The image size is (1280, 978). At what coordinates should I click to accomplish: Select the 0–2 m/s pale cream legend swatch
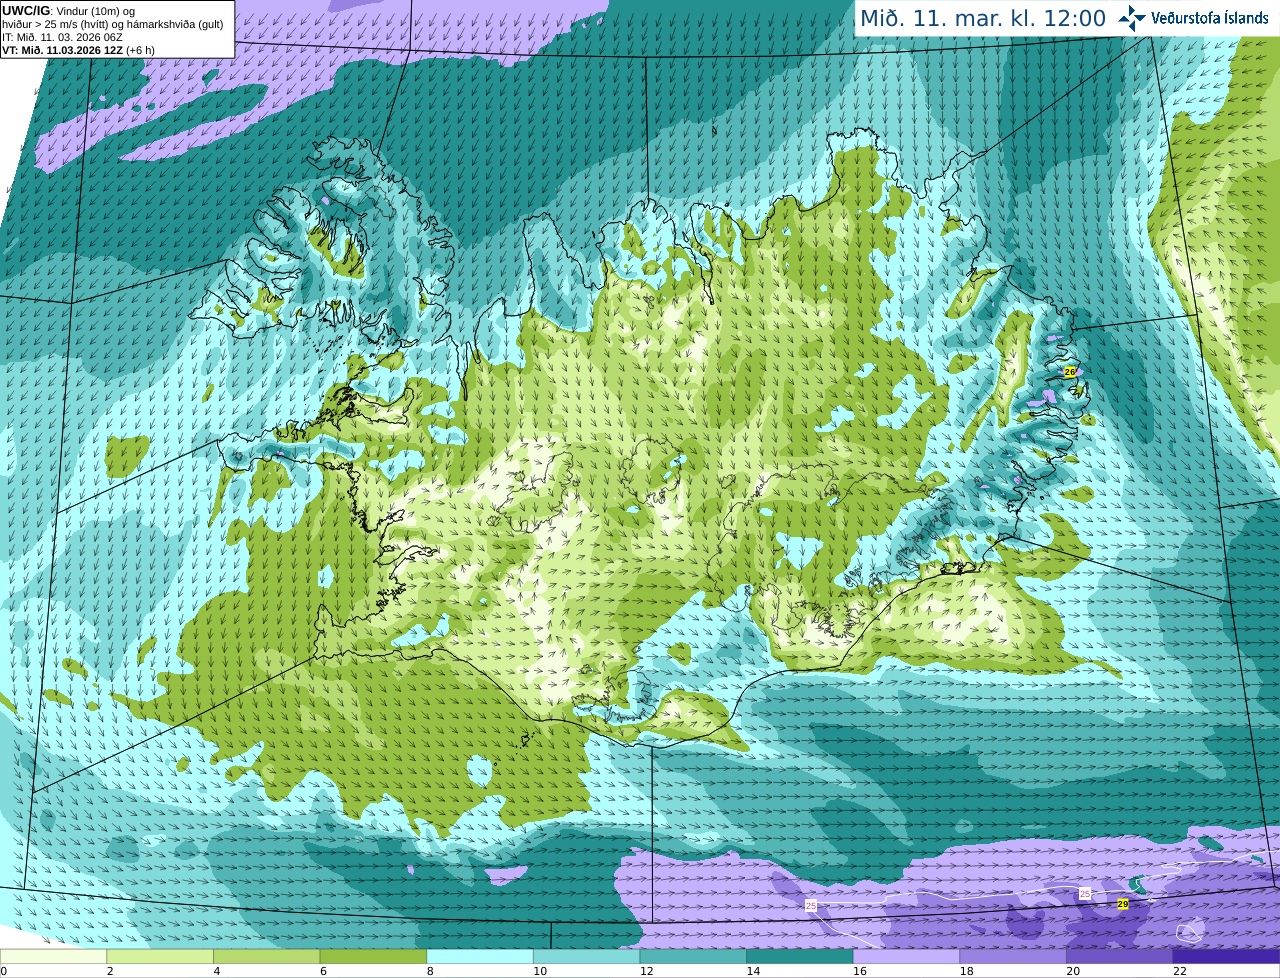pyautogui.click(x=53, y=956)
